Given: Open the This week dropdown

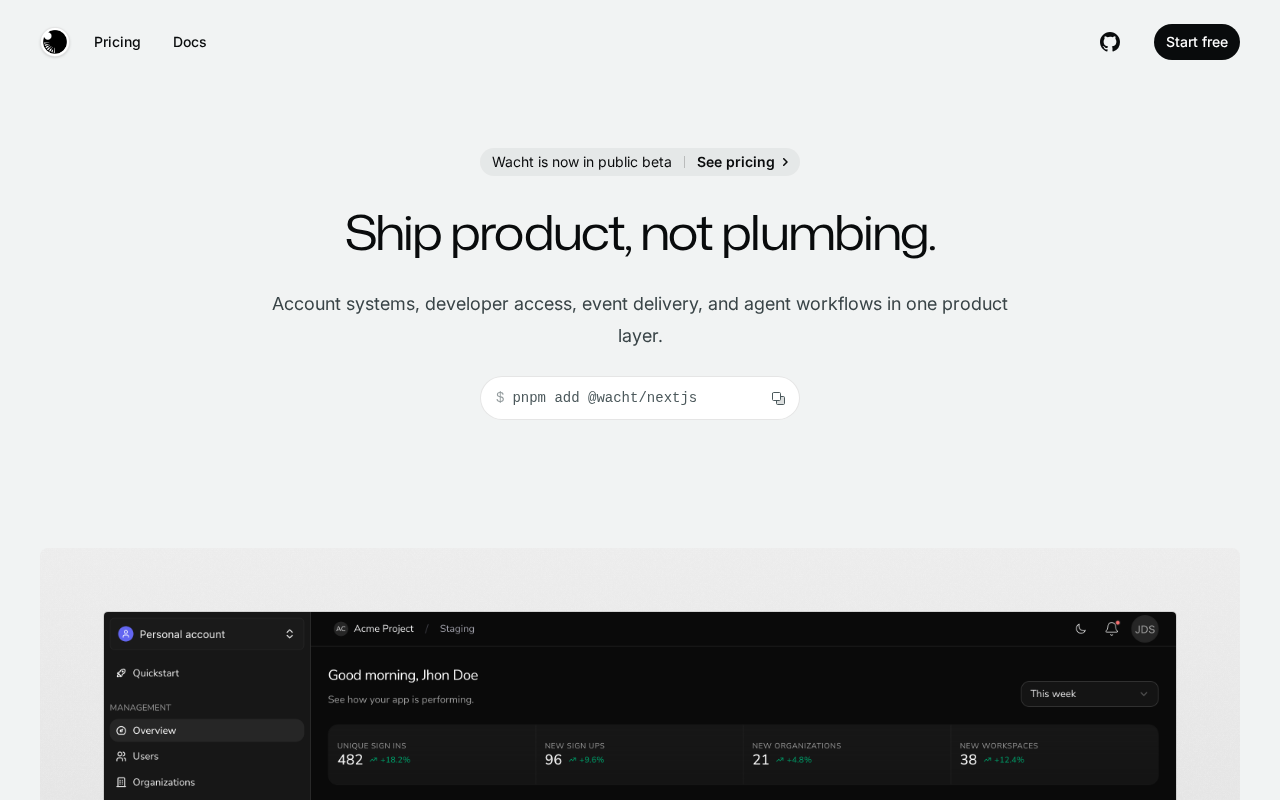Looking at the screenshot, I should tap(1089, 694).
